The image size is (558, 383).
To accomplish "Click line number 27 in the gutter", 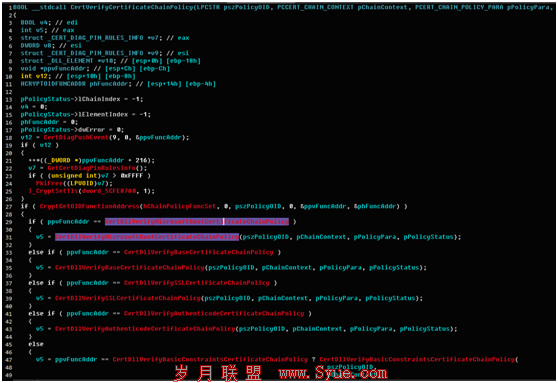I will (9, 207).
